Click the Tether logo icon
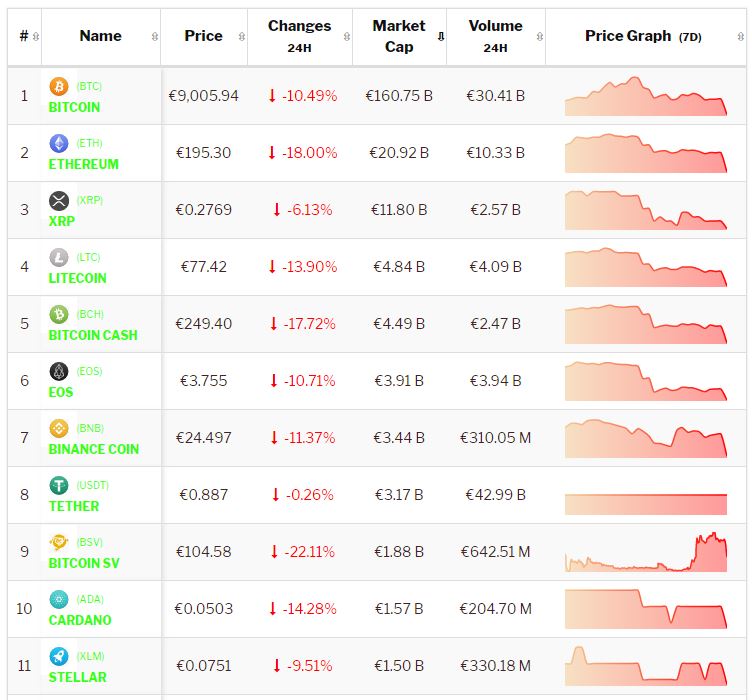 pyautogui.click(x=59, y=486)
